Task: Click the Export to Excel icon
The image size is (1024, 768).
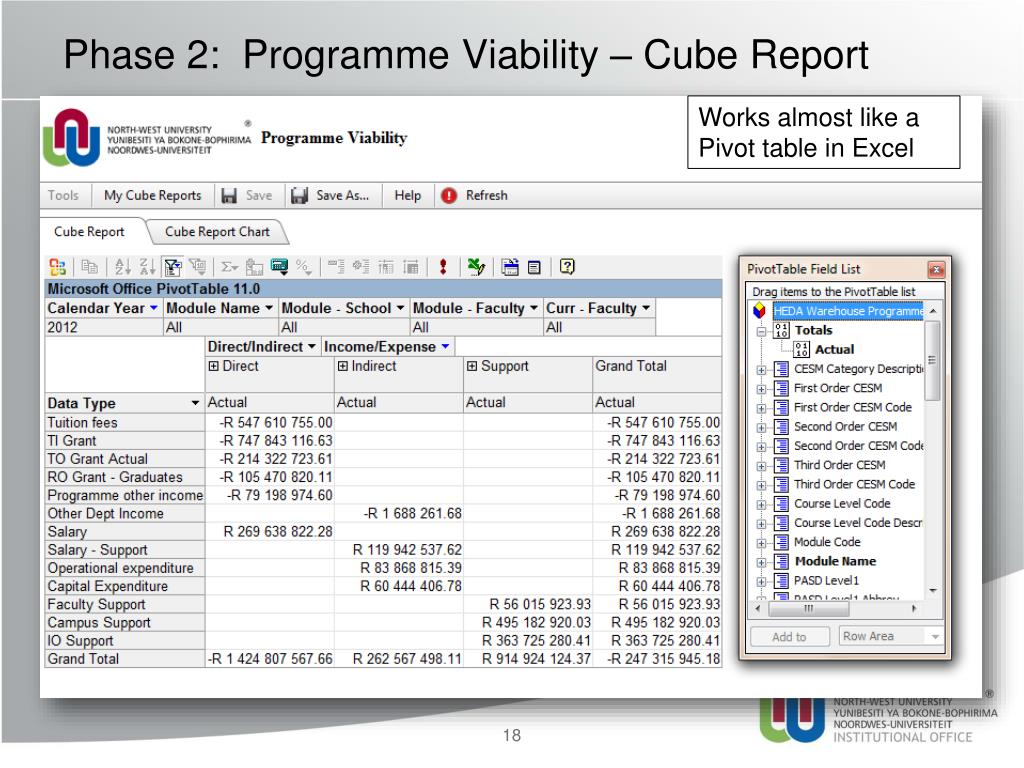Action: pyautogui.click(x=477, y=267)
